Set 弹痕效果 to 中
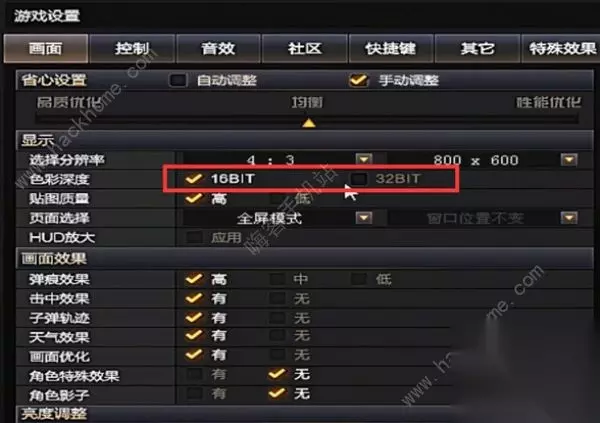Viewport: 600px width, 423px height. click(277, 279)
